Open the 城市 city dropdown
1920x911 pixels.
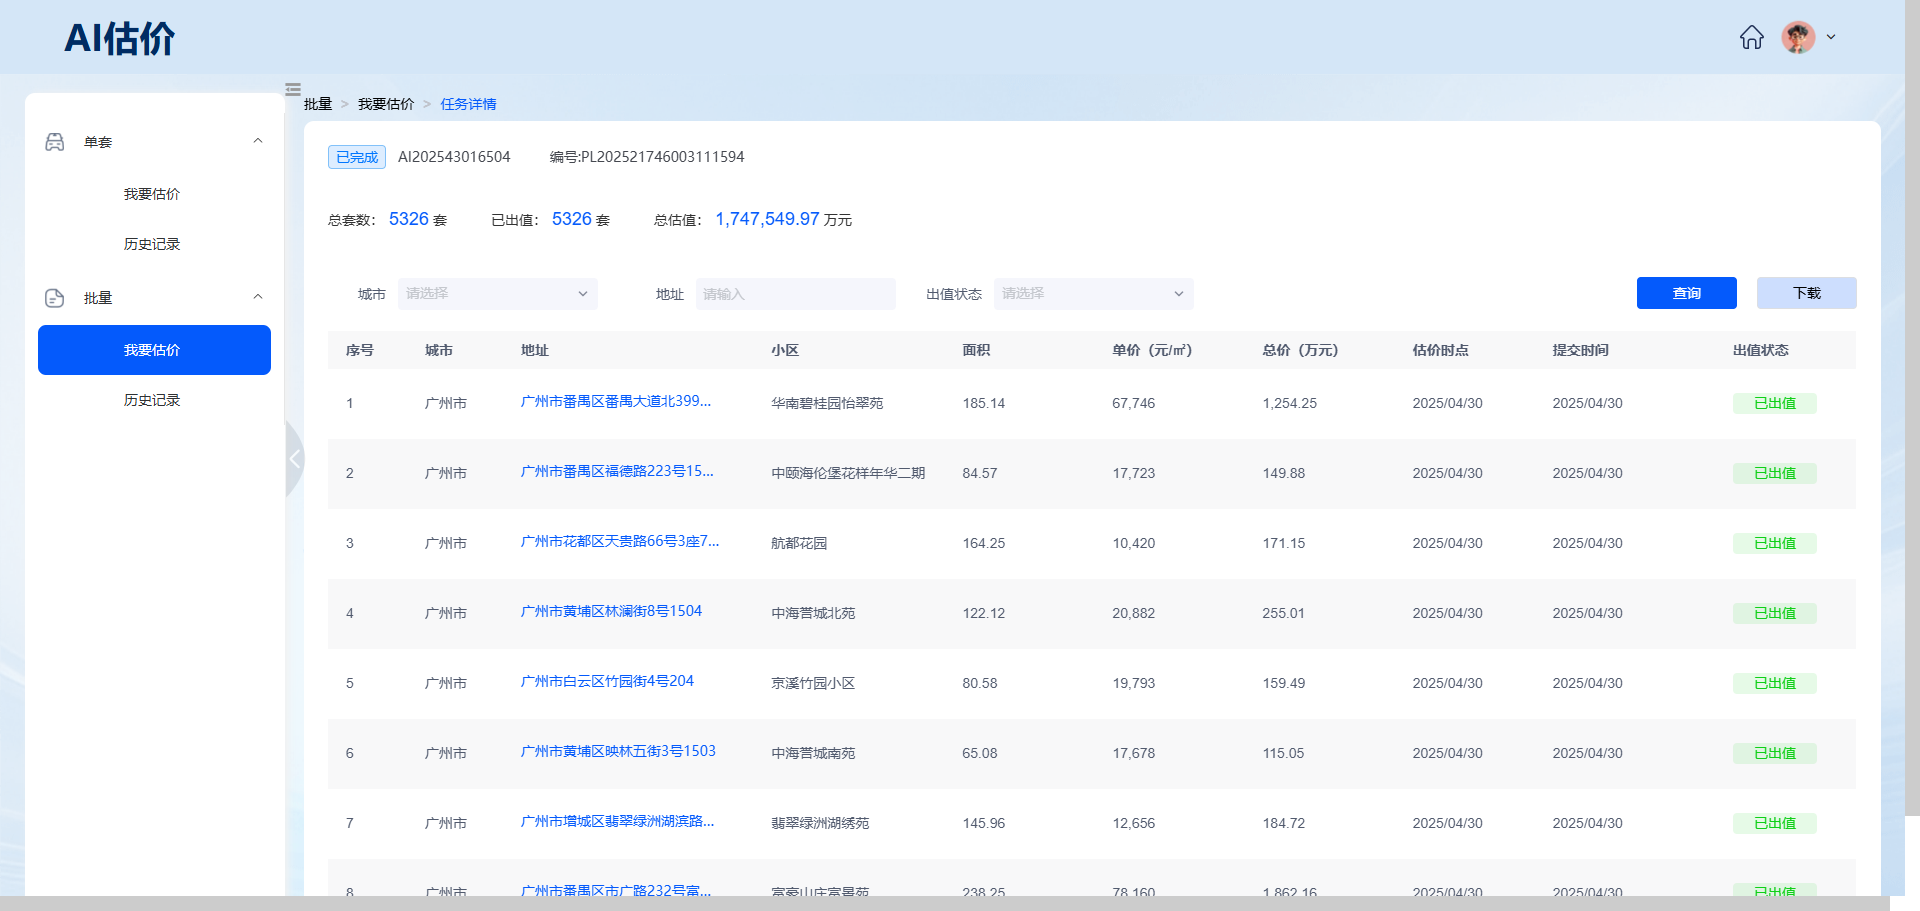[497, 293]
